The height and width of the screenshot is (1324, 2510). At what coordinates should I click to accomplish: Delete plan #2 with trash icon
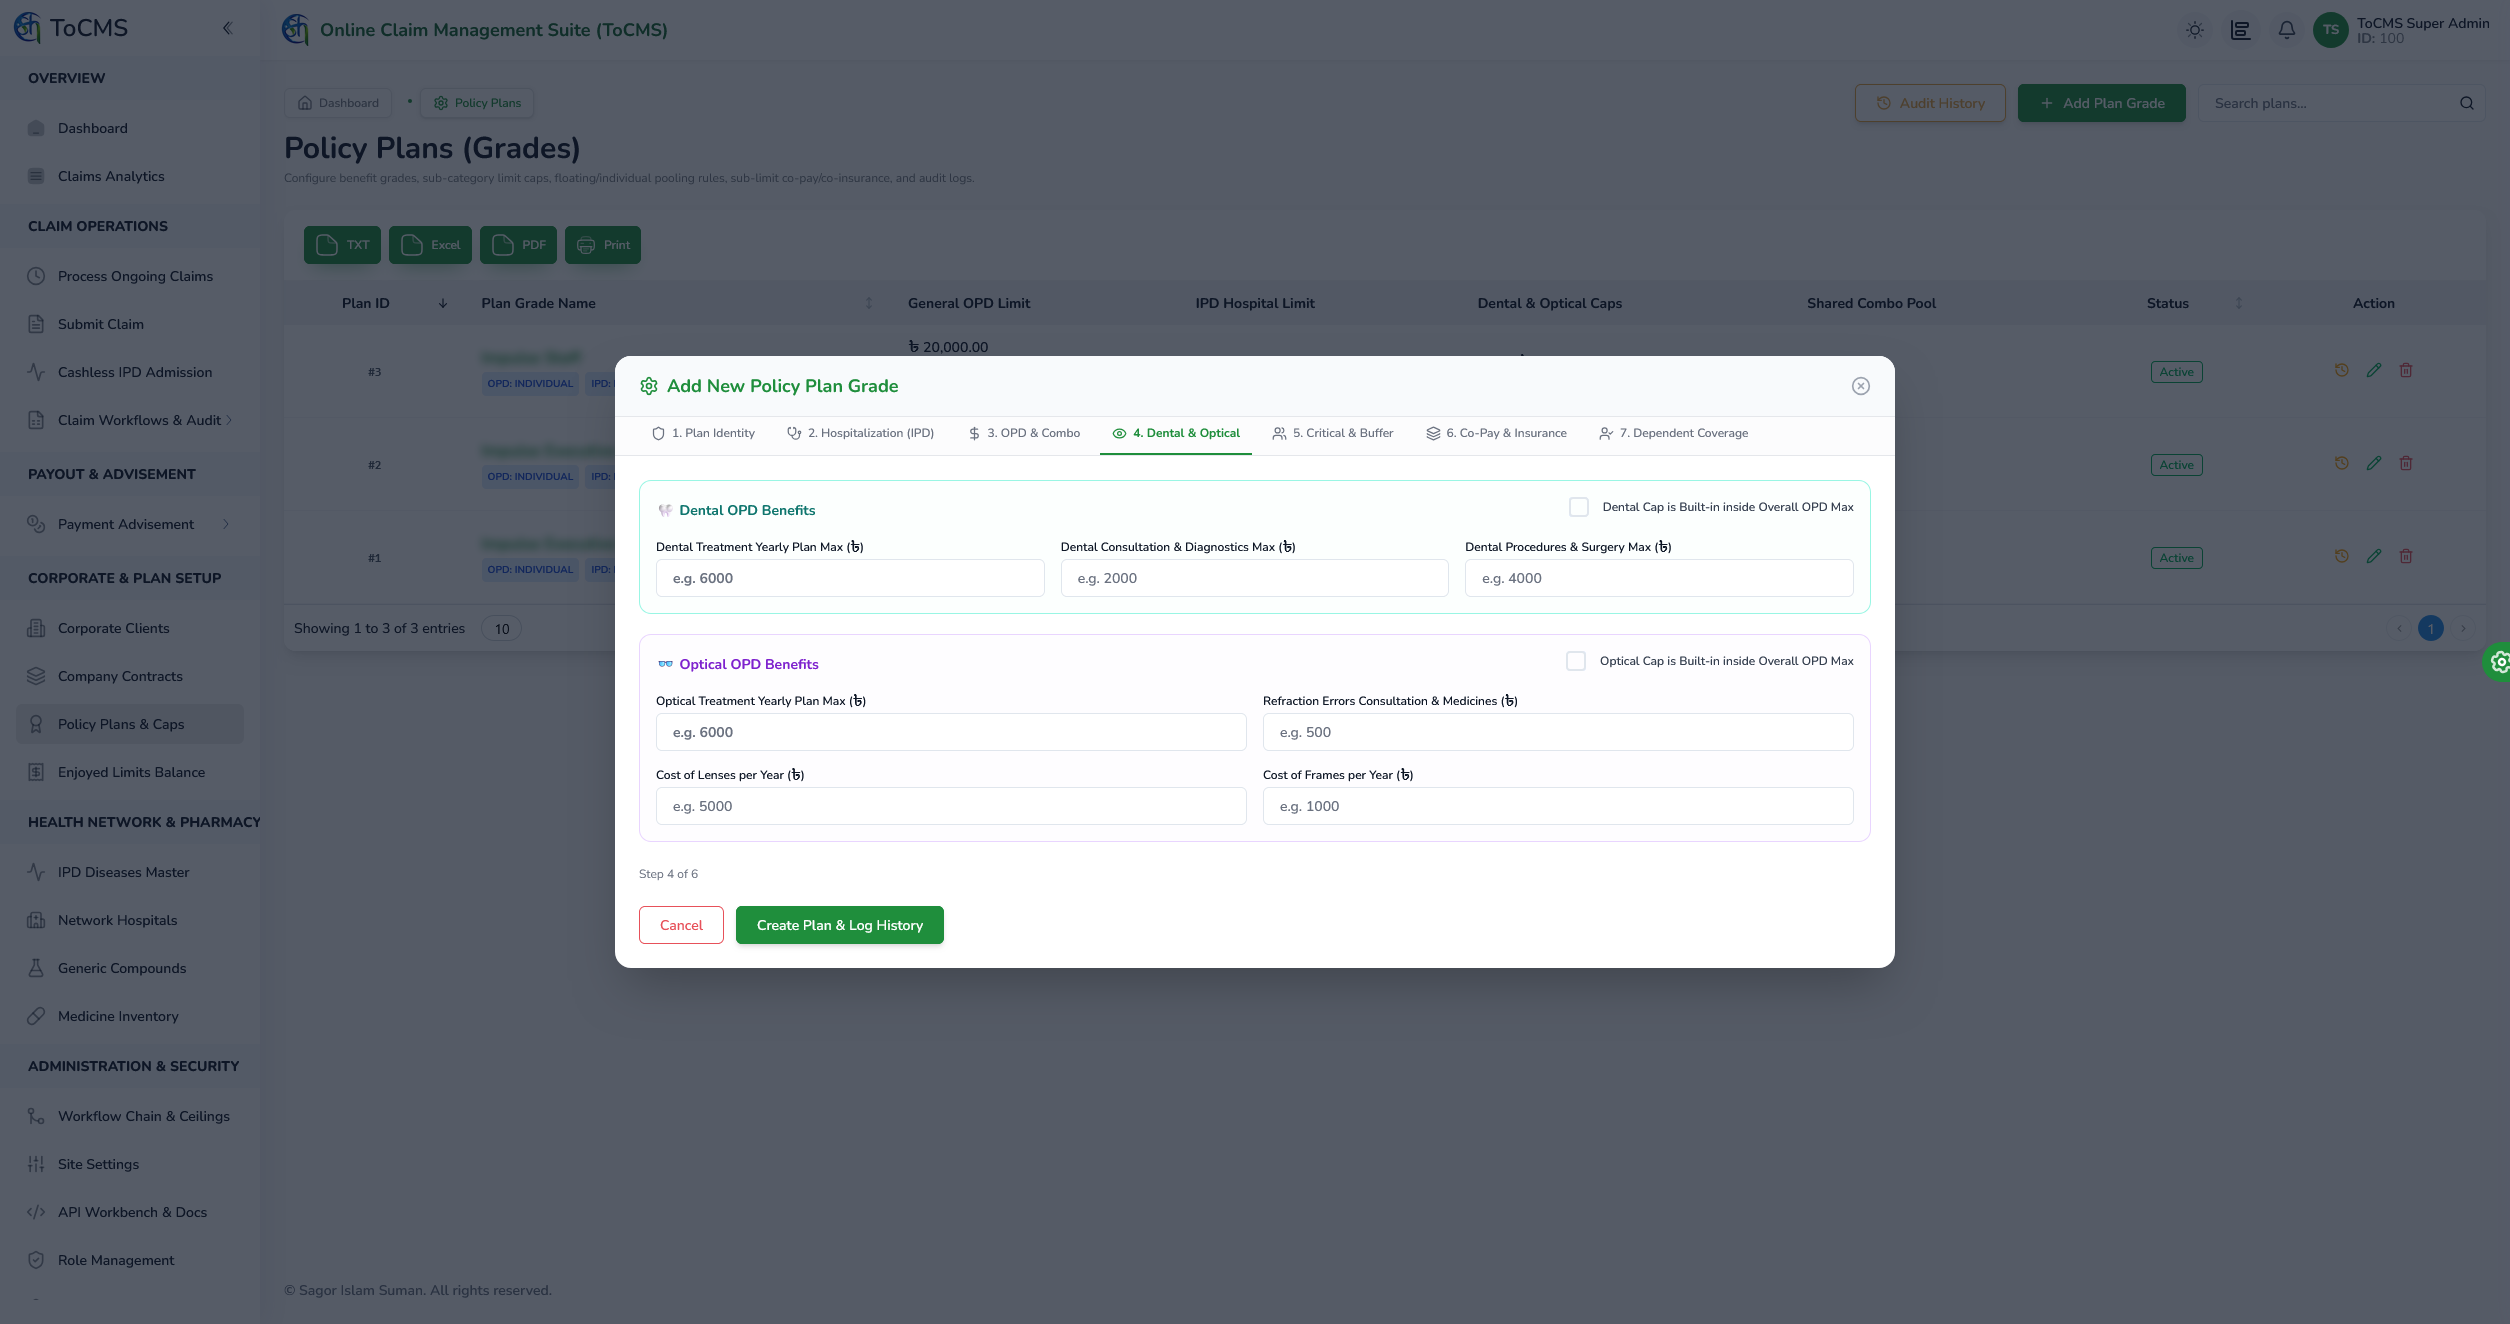[2406, 464]
